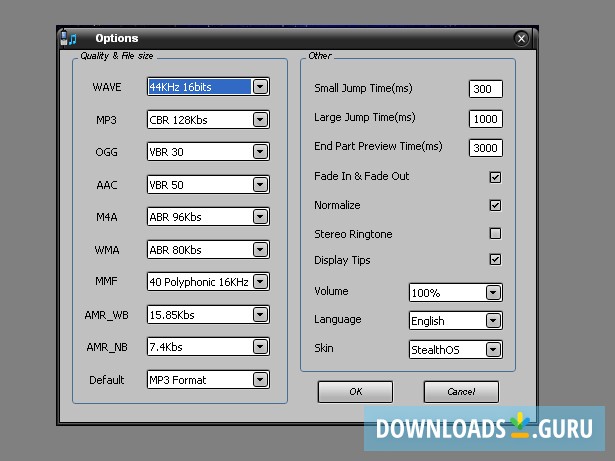
Task: Enable the Stereo Ringtone checkbox
Action: click(x=495, y=234)
